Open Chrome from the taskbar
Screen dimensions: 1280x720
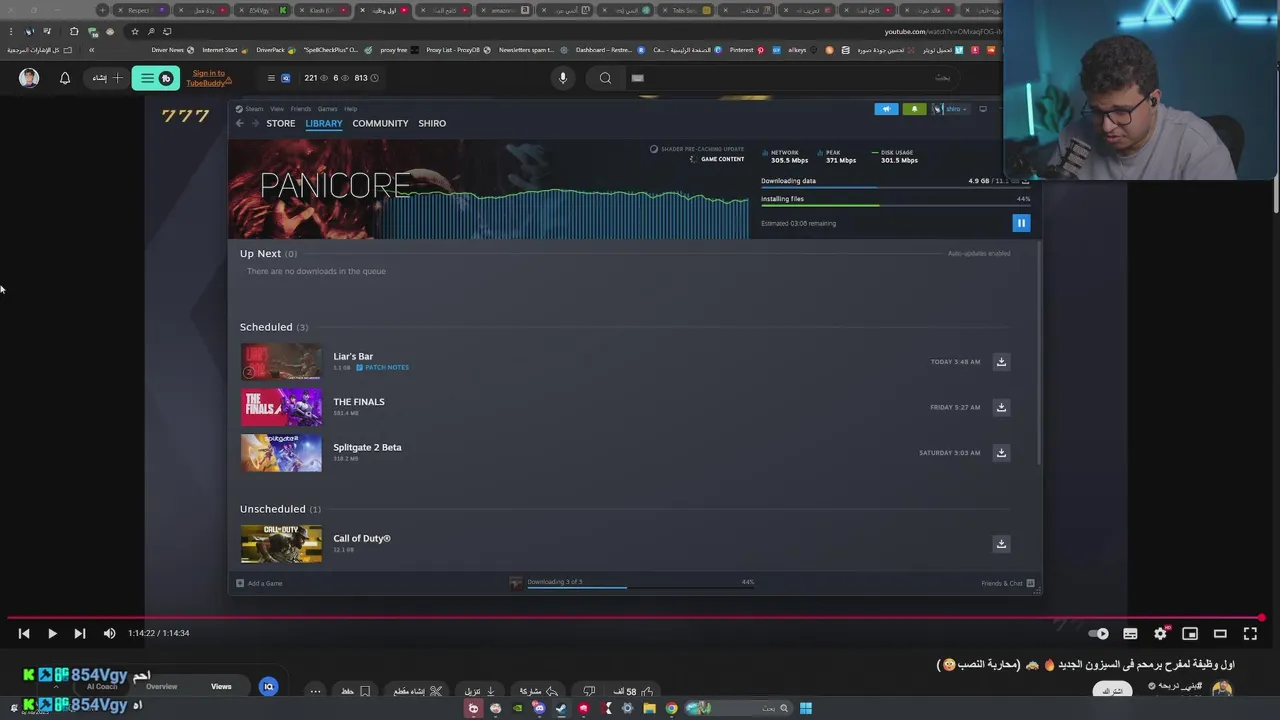[x=671, y=708]
